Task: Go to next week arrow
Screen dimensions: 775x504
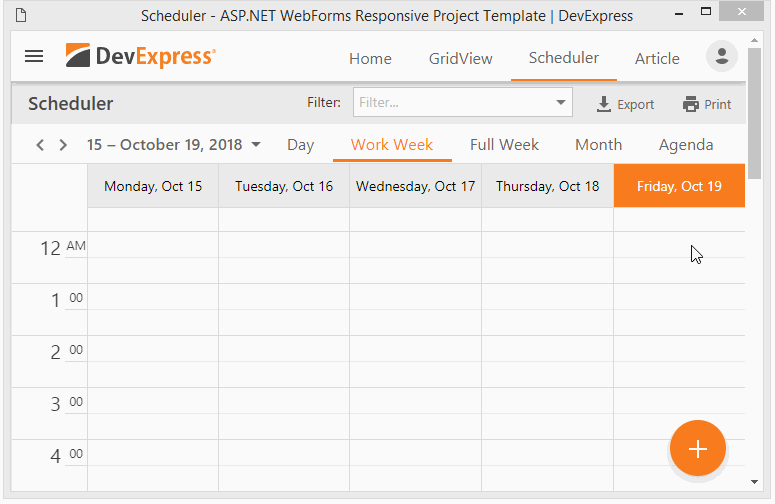Action: click(63, 145)
